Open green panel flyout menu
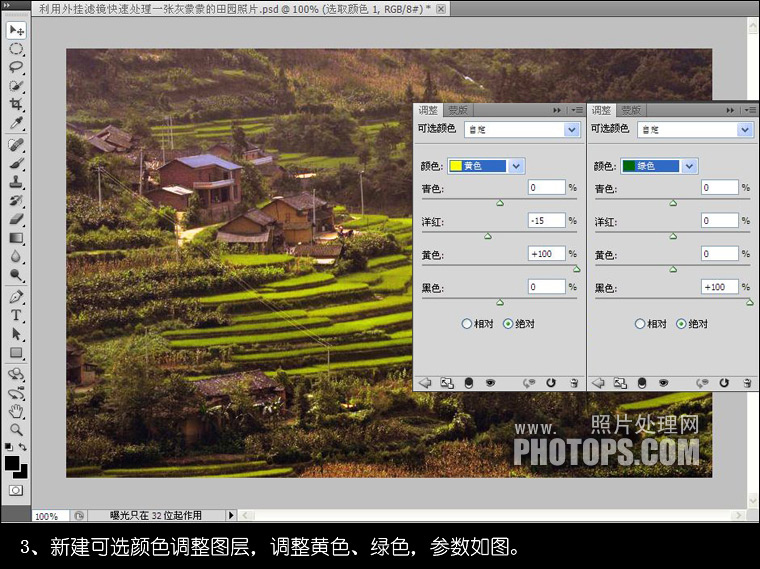 point(750,111)
